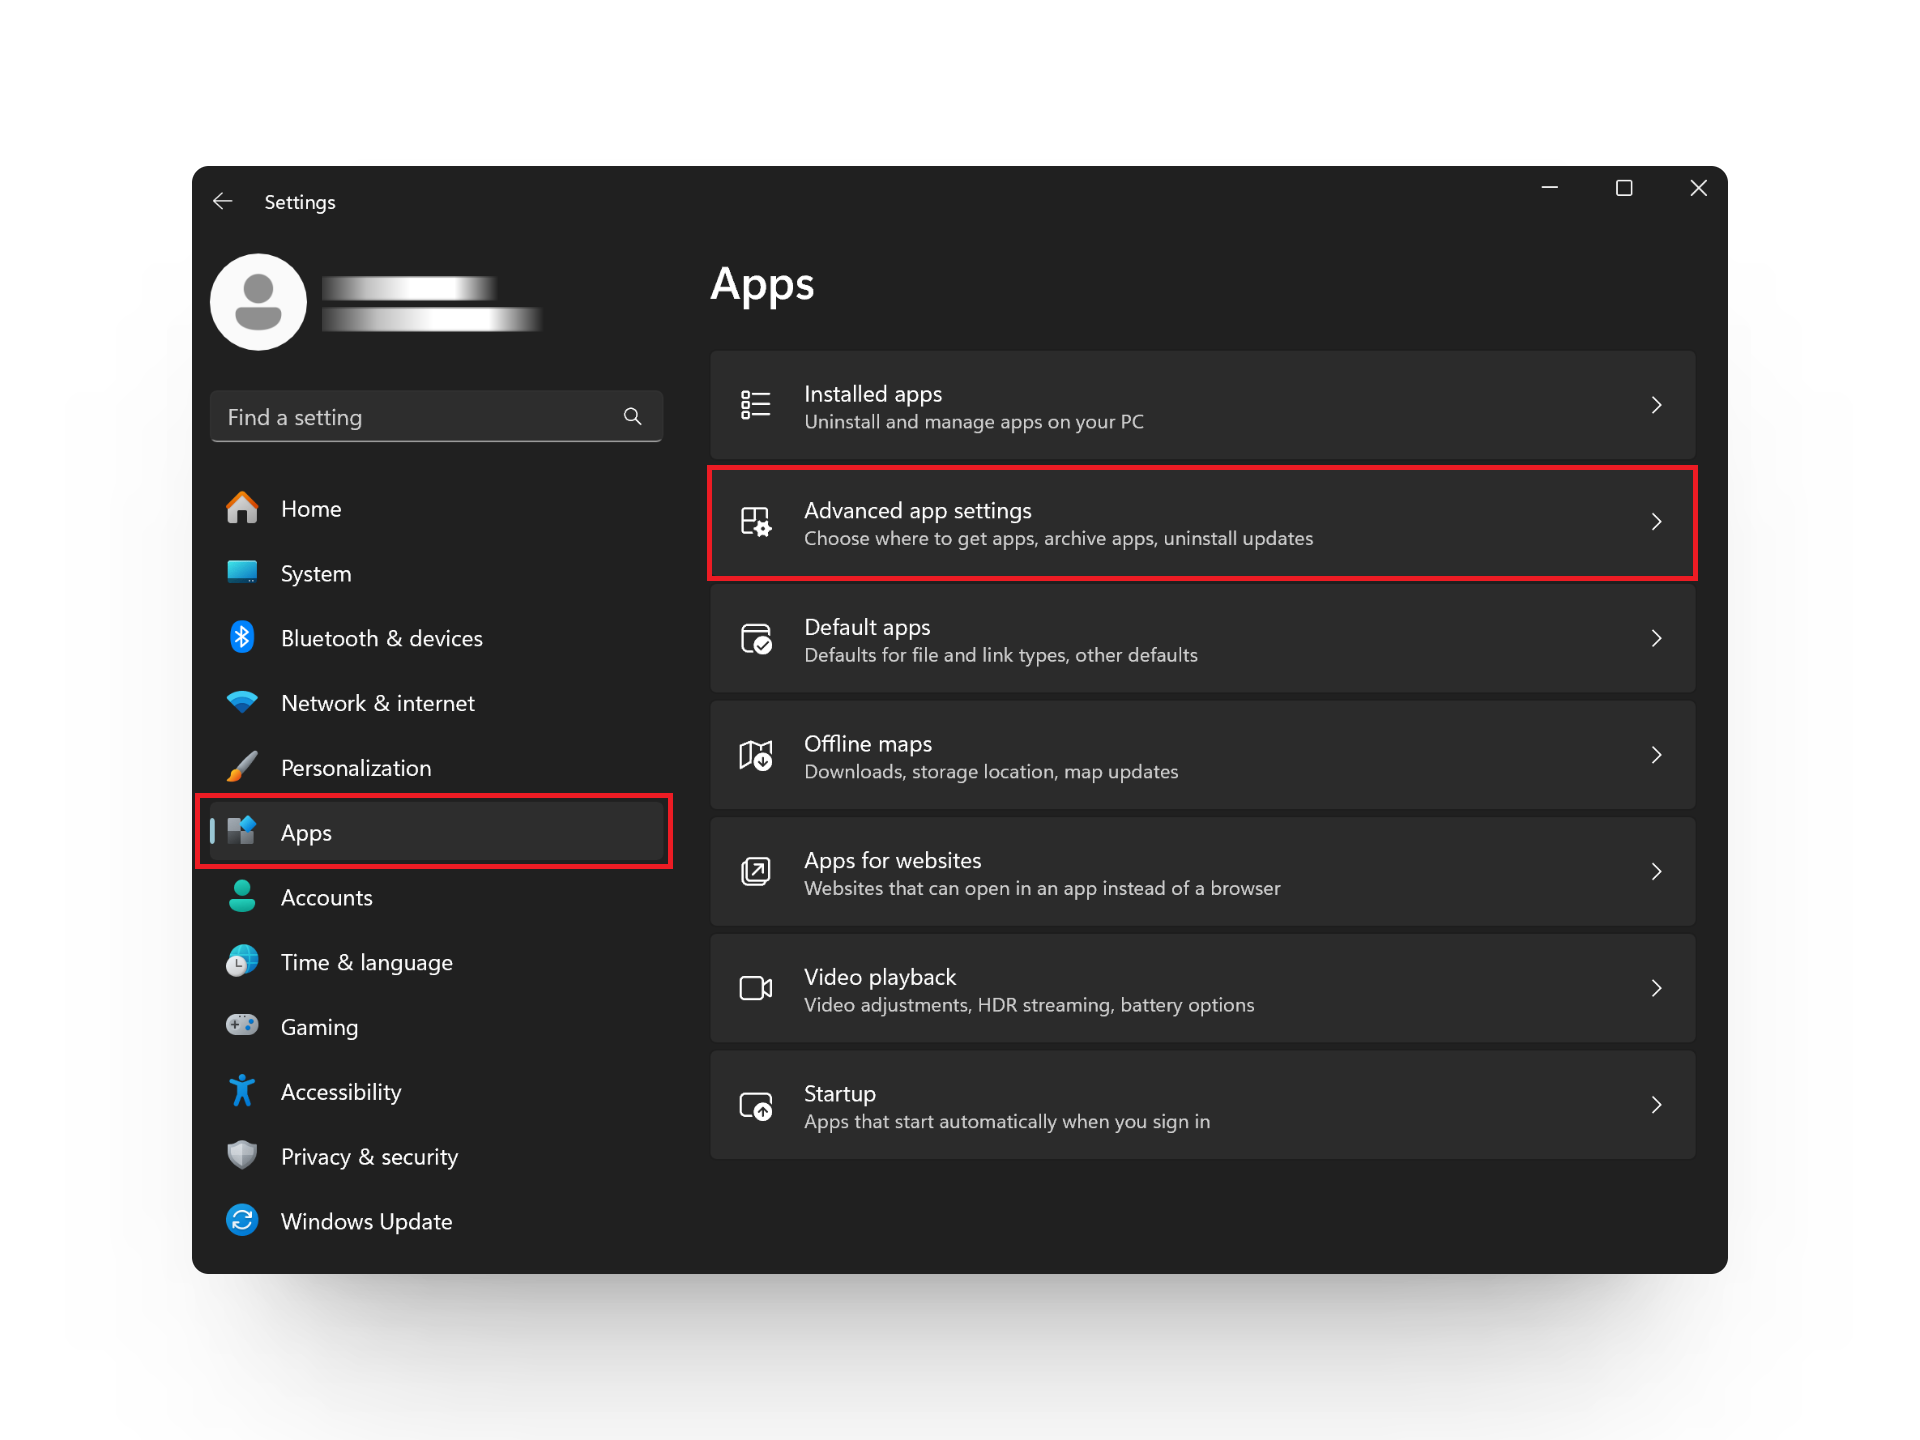The height and width of the screenshot is (1440, 1920).
Task: Click the Gaming controller icon
Action: [242, 1026]
